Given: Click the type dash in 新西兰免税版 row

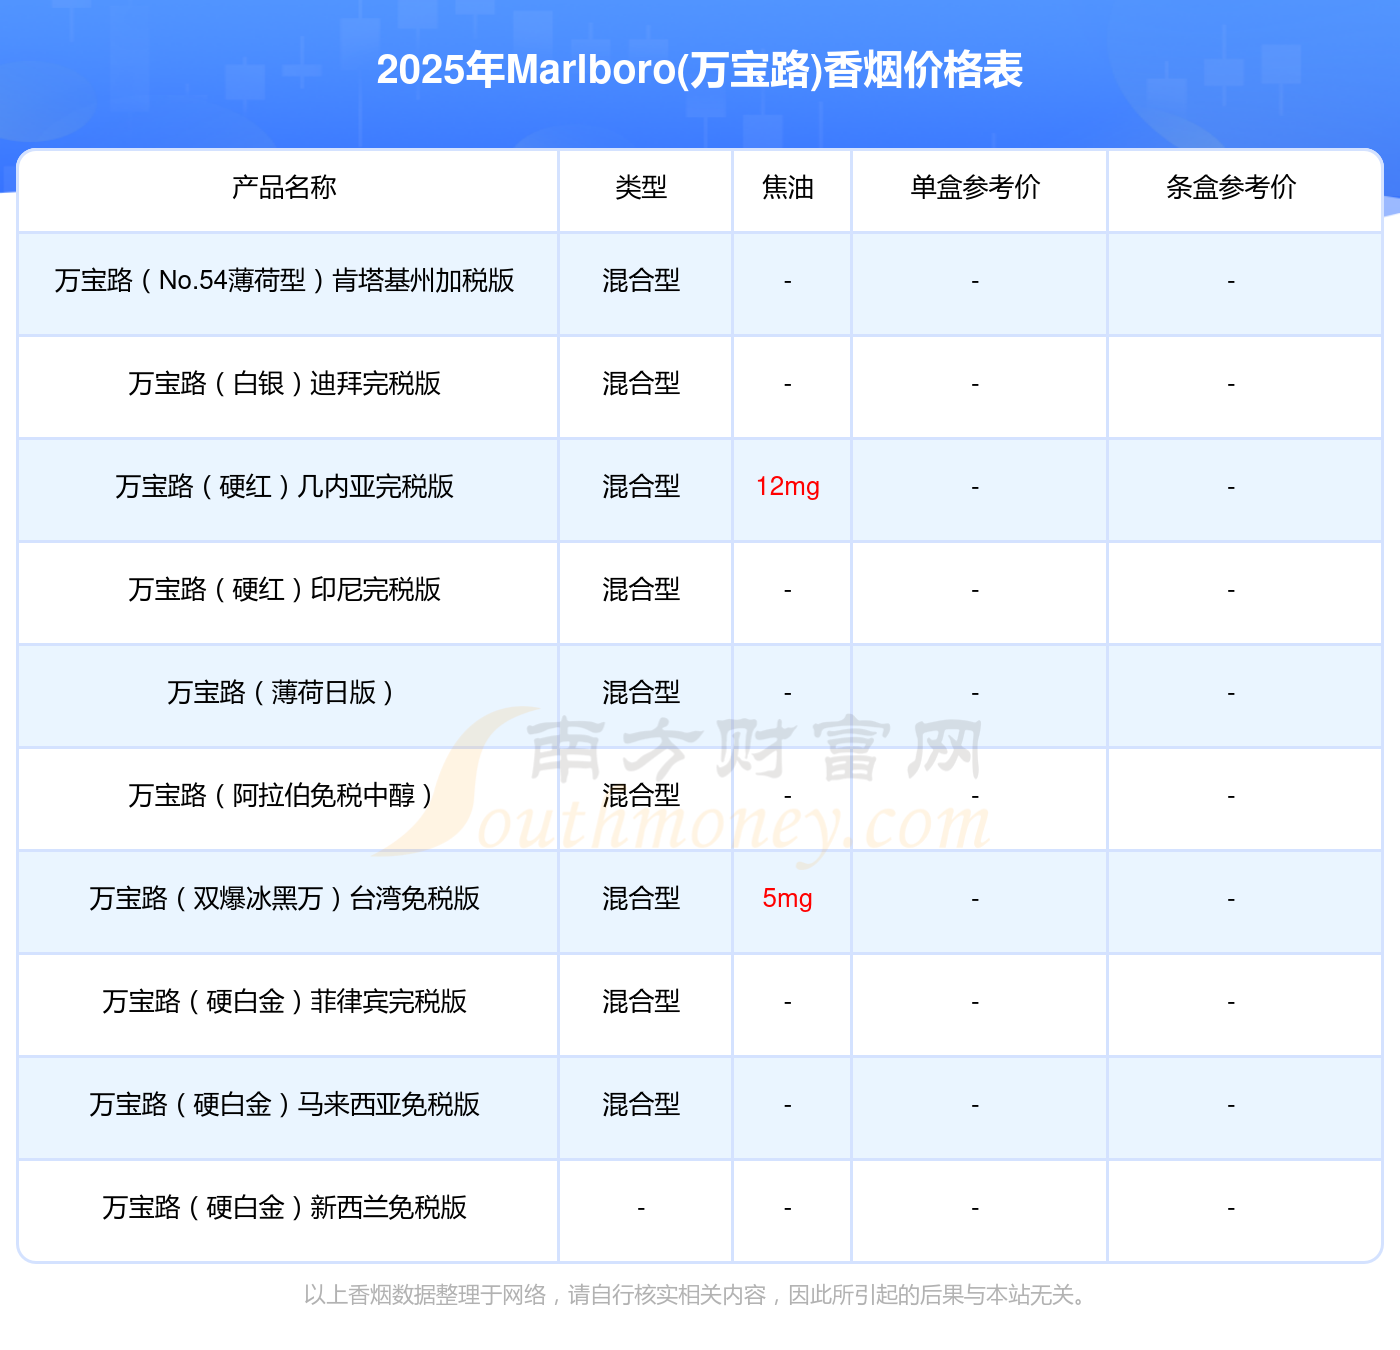Looking at the screenshot, I should [x=641, y=1209].
